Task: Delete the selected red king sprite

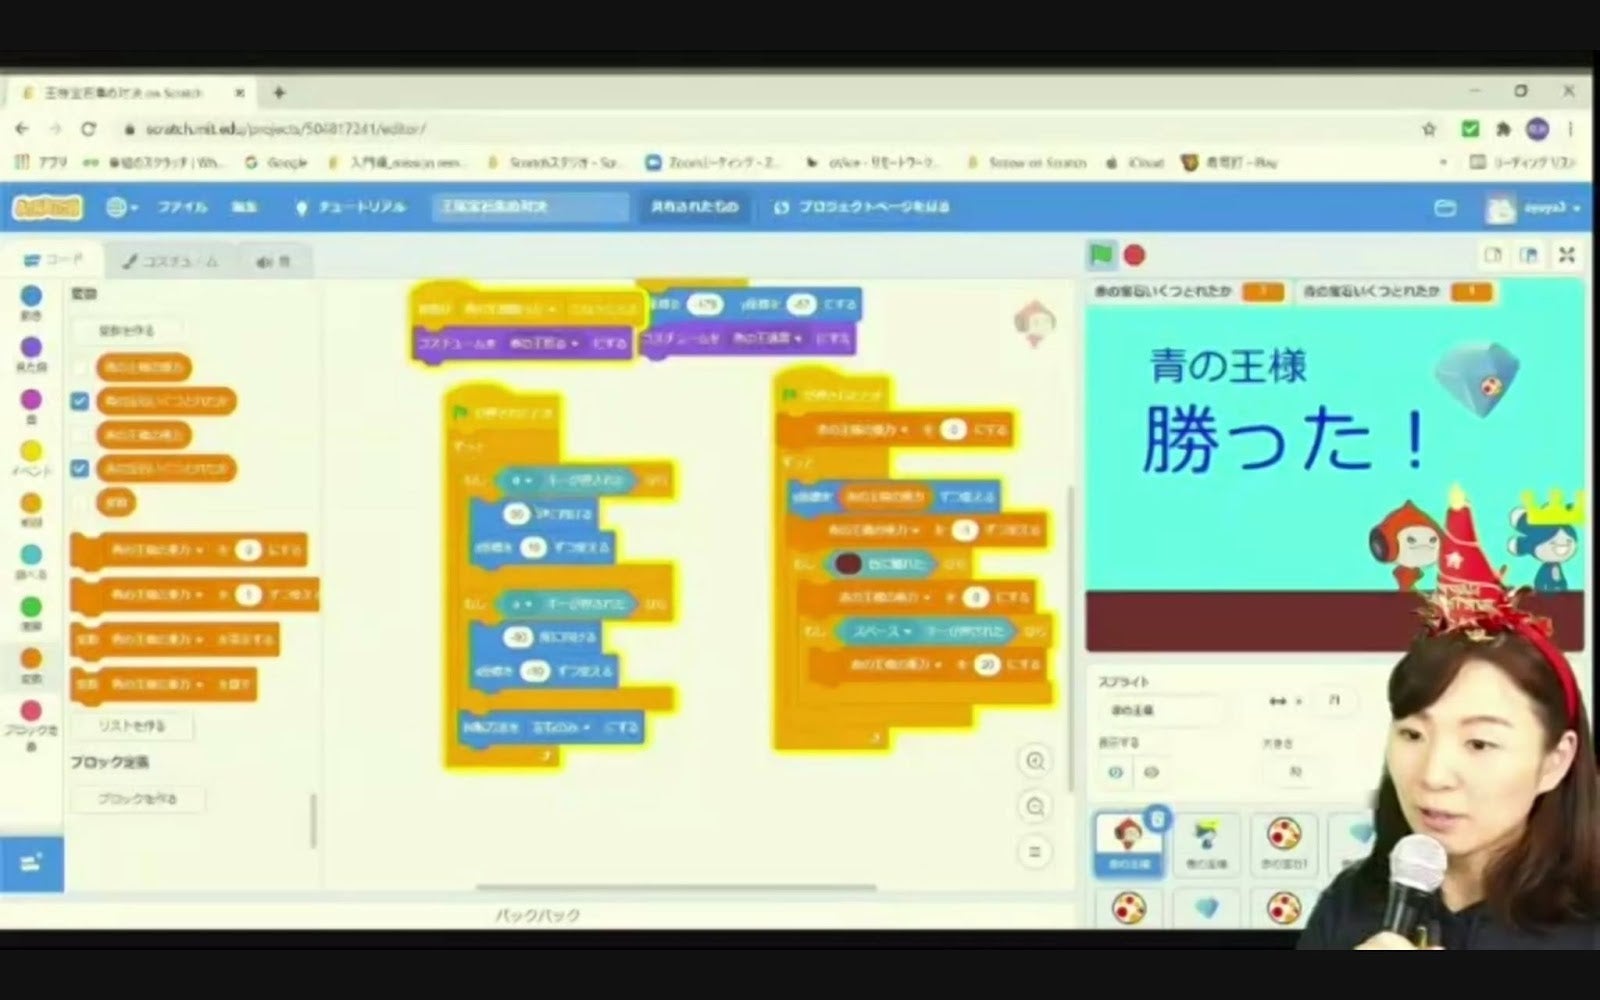Action: (x=1157, y=819)
